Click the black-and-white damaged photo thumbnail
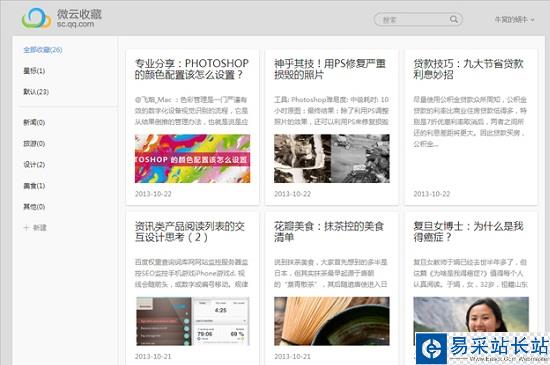The height and width of the screenshot is (365, 550). click(x=331, y=158)
